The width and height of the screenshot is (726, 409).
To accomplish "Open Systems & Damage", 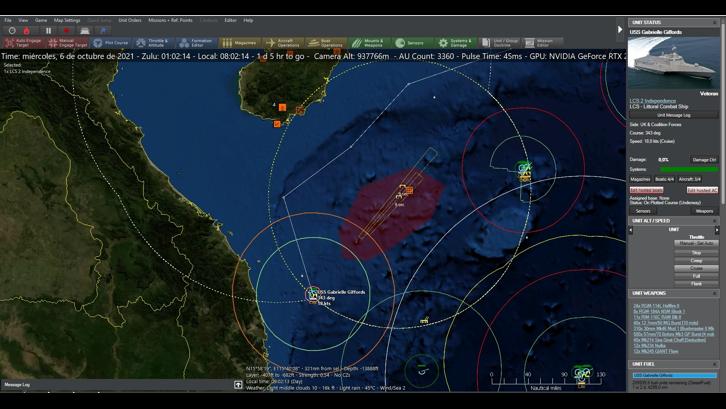I will 455,43.
